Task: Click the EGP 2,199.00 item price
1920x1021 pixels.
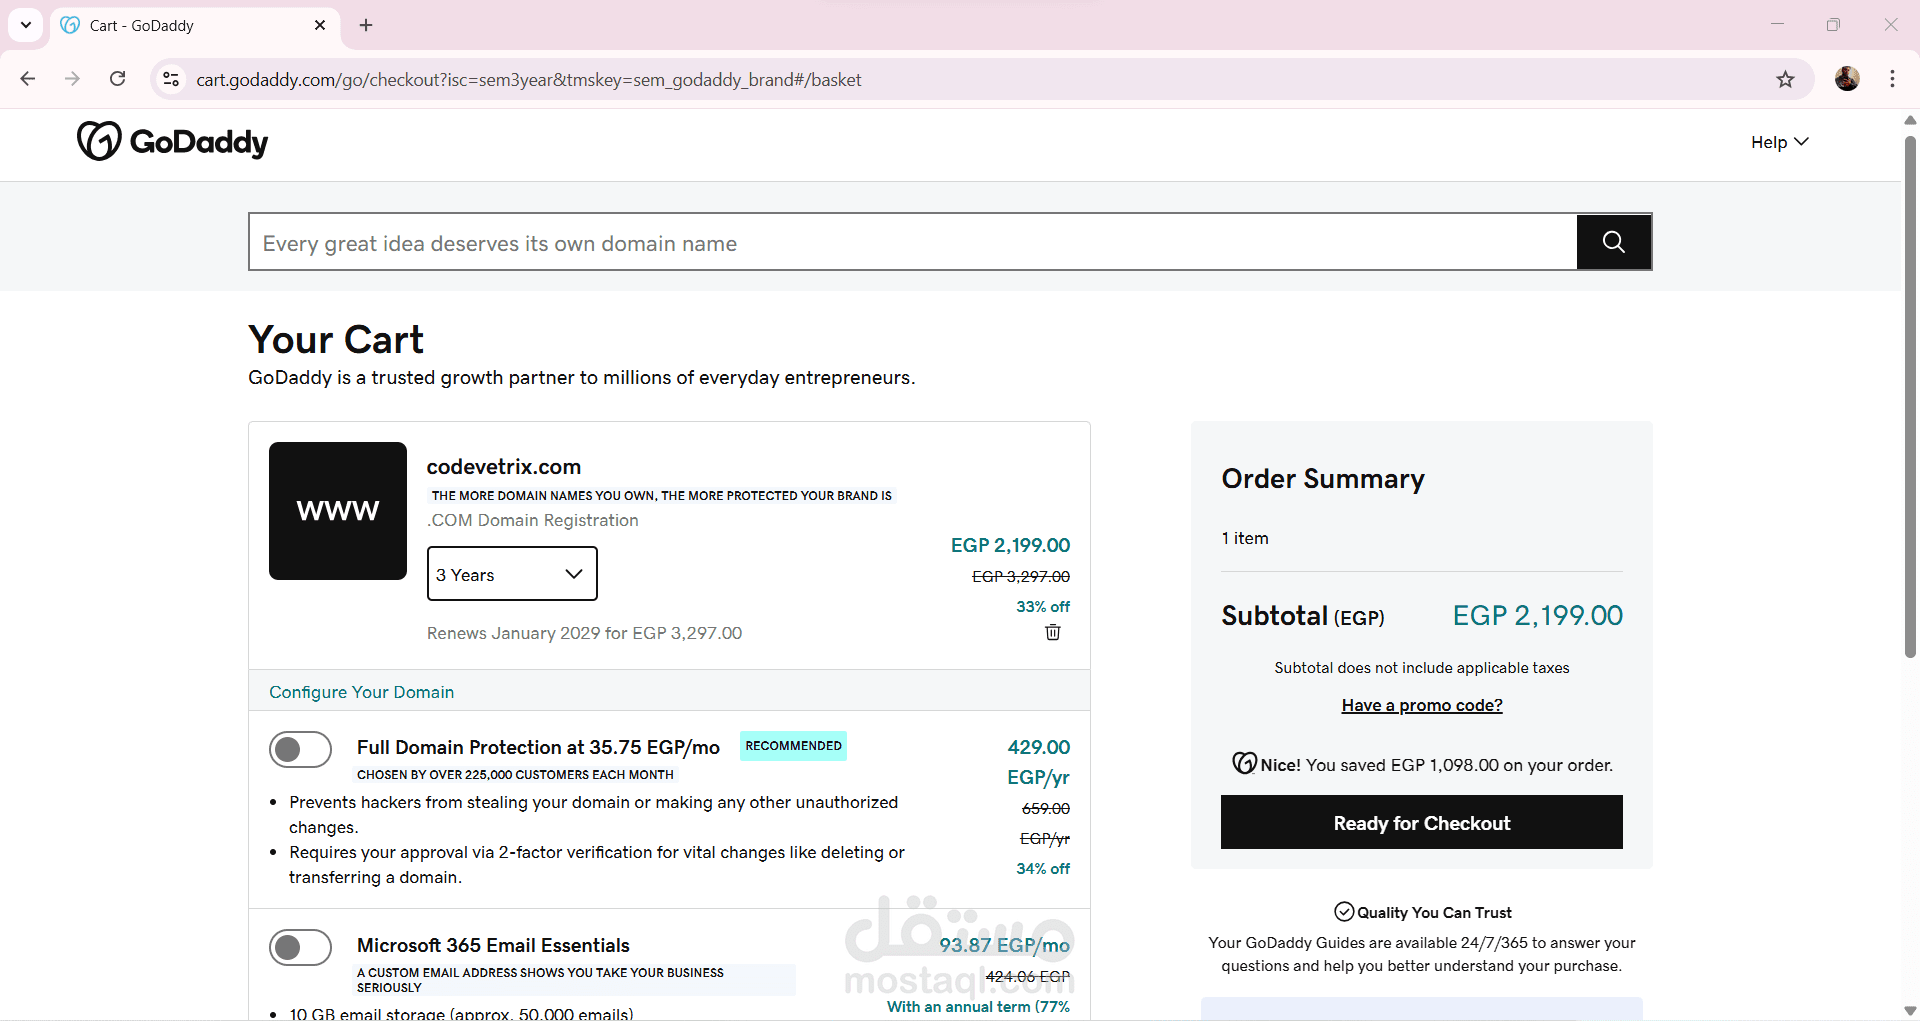Action: 1010,545
